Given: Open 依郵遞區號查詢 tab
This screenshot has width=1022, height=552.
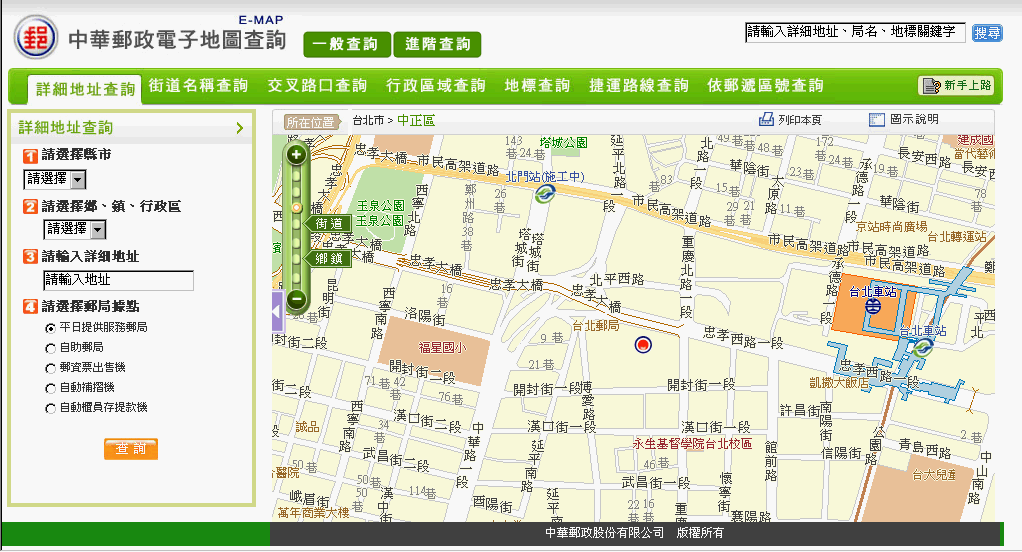Looking at the screenshot, I should tap(765, 85).
